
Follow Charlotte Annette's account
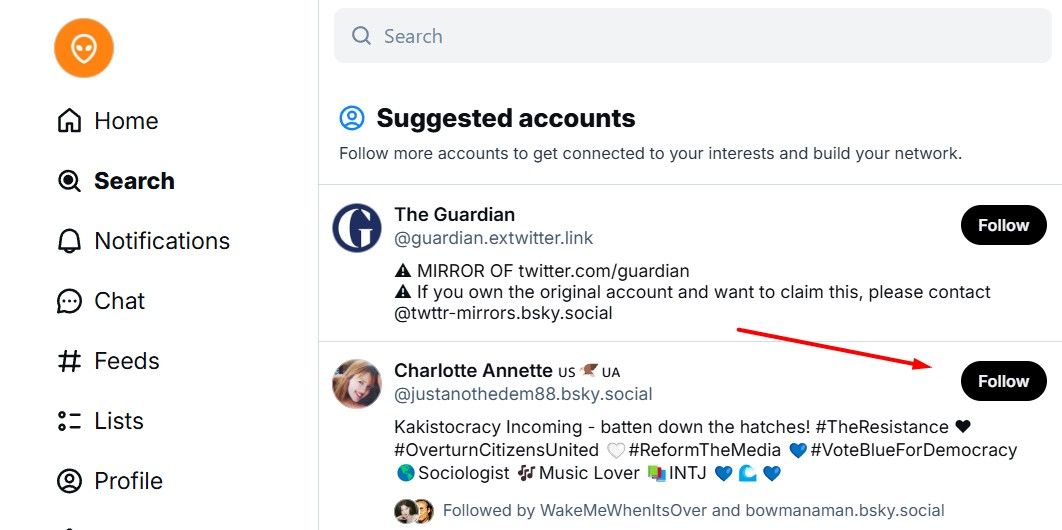[x=1003, y=381]
